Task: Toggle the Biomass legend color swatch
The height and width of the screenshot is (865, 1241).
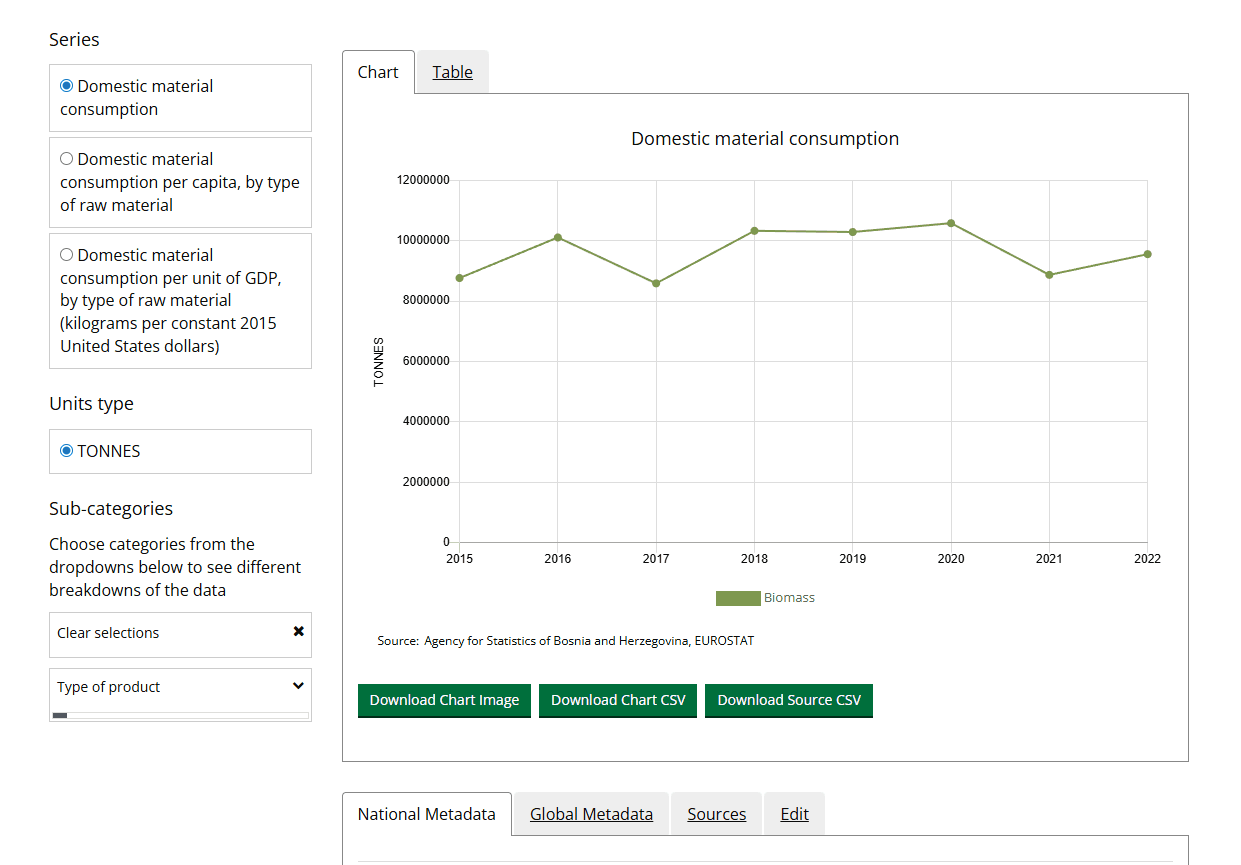Action: click(738, 598)
